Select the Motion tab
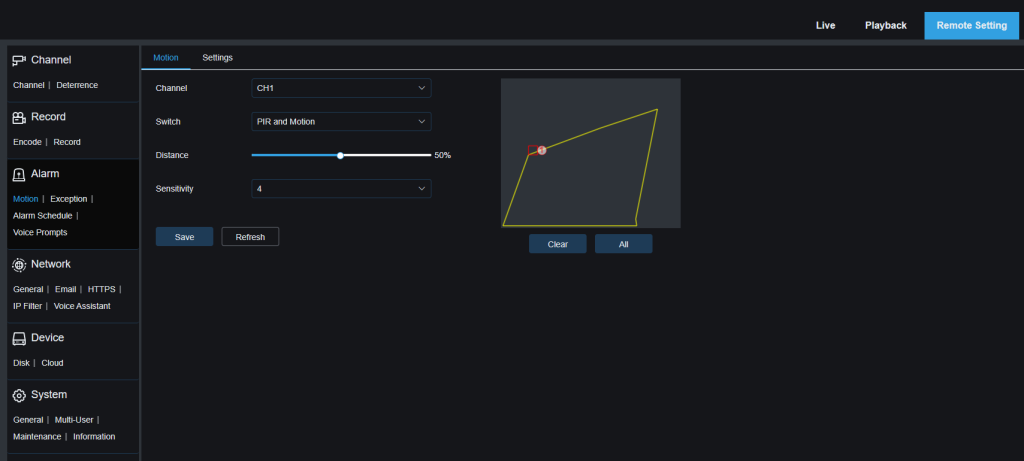 (166, 57)
